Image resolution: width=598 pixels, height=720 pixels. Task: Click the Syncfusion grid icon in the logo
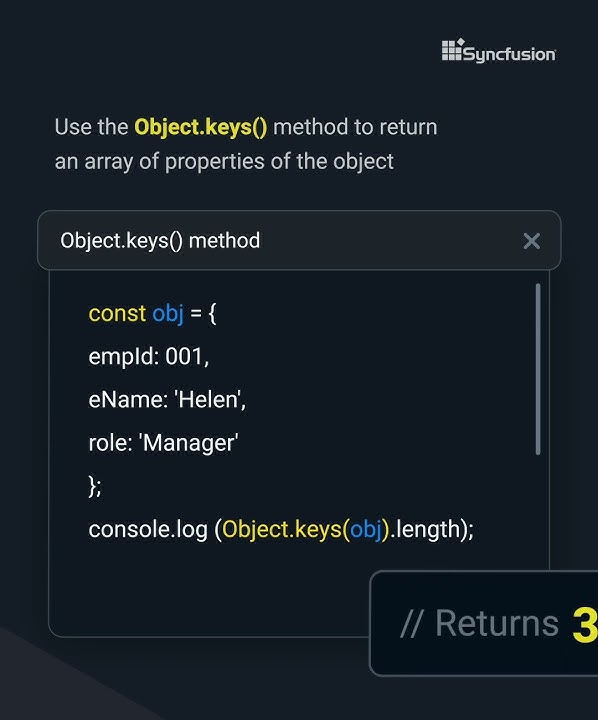click(x=452, y=50)
